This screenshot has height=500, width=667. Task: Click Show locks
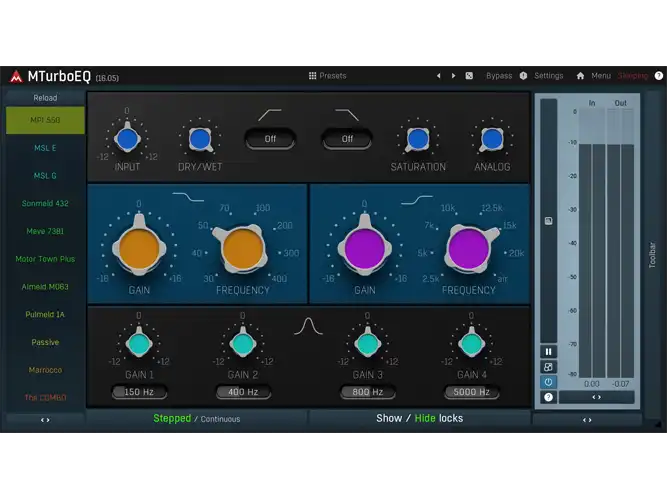tap(389, 418)
